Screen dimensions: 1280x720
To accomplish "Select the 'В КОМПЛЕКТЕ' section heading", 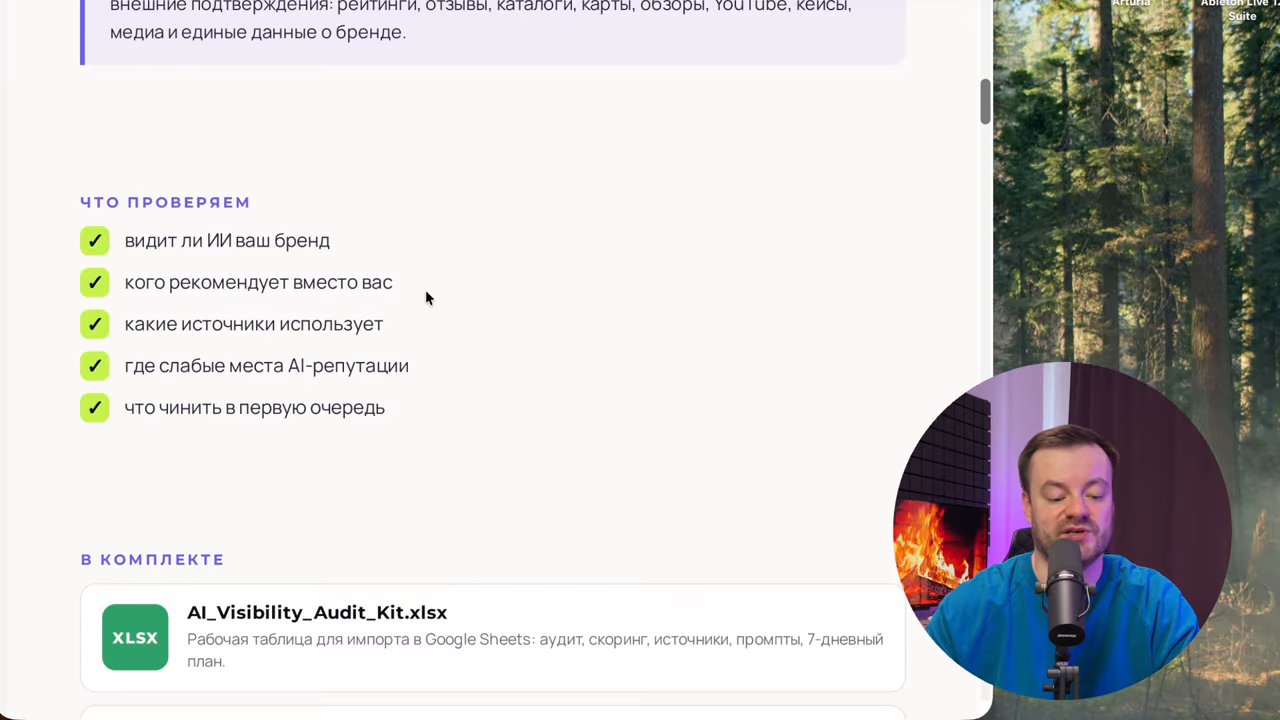I will click(x=152, y=560).
